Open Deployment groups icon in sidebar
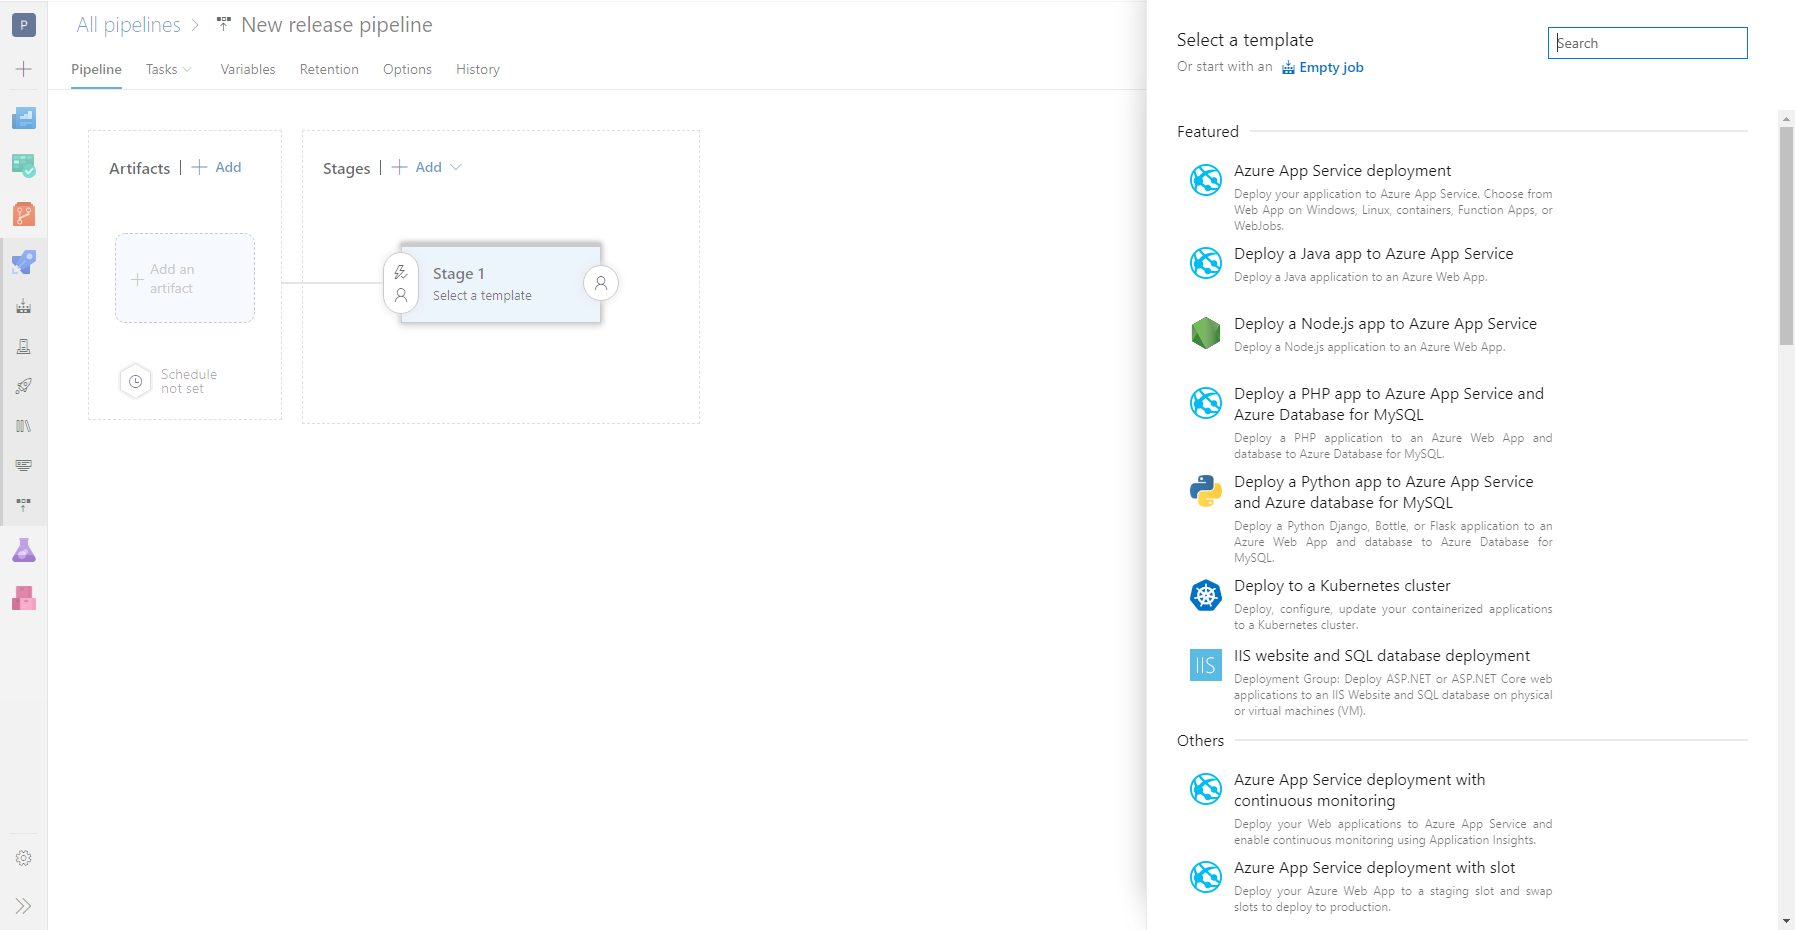 click(x=24, y=505)
